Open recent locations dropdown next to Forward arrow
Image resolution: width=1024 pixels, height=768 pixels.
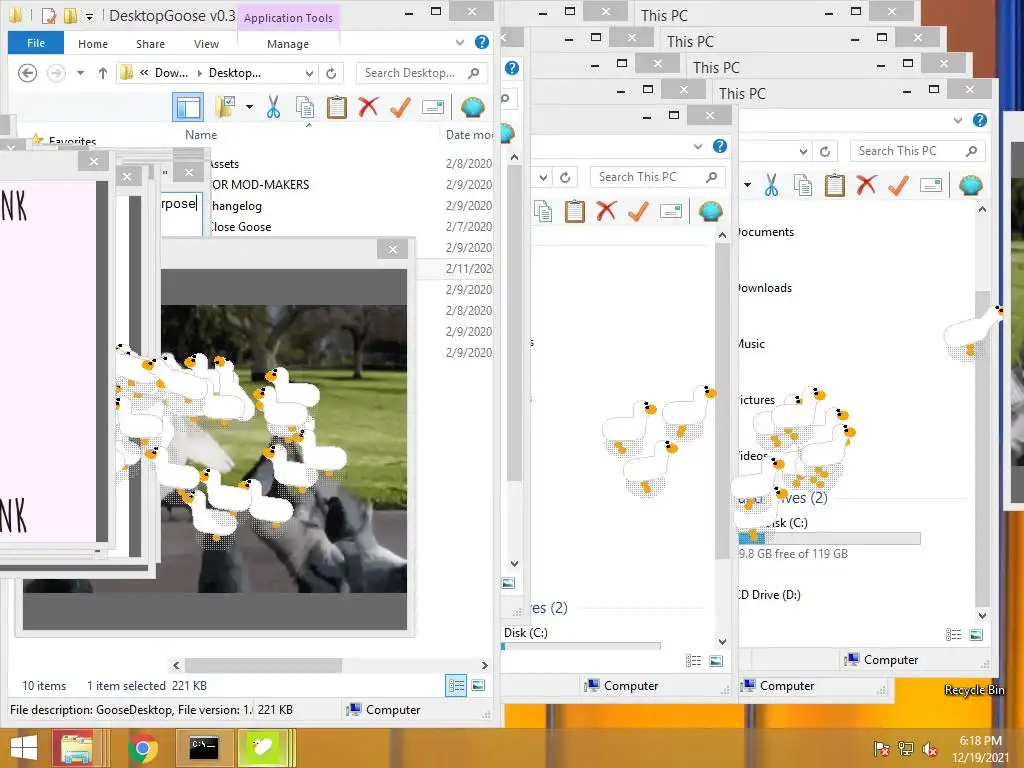coord(80,73)
